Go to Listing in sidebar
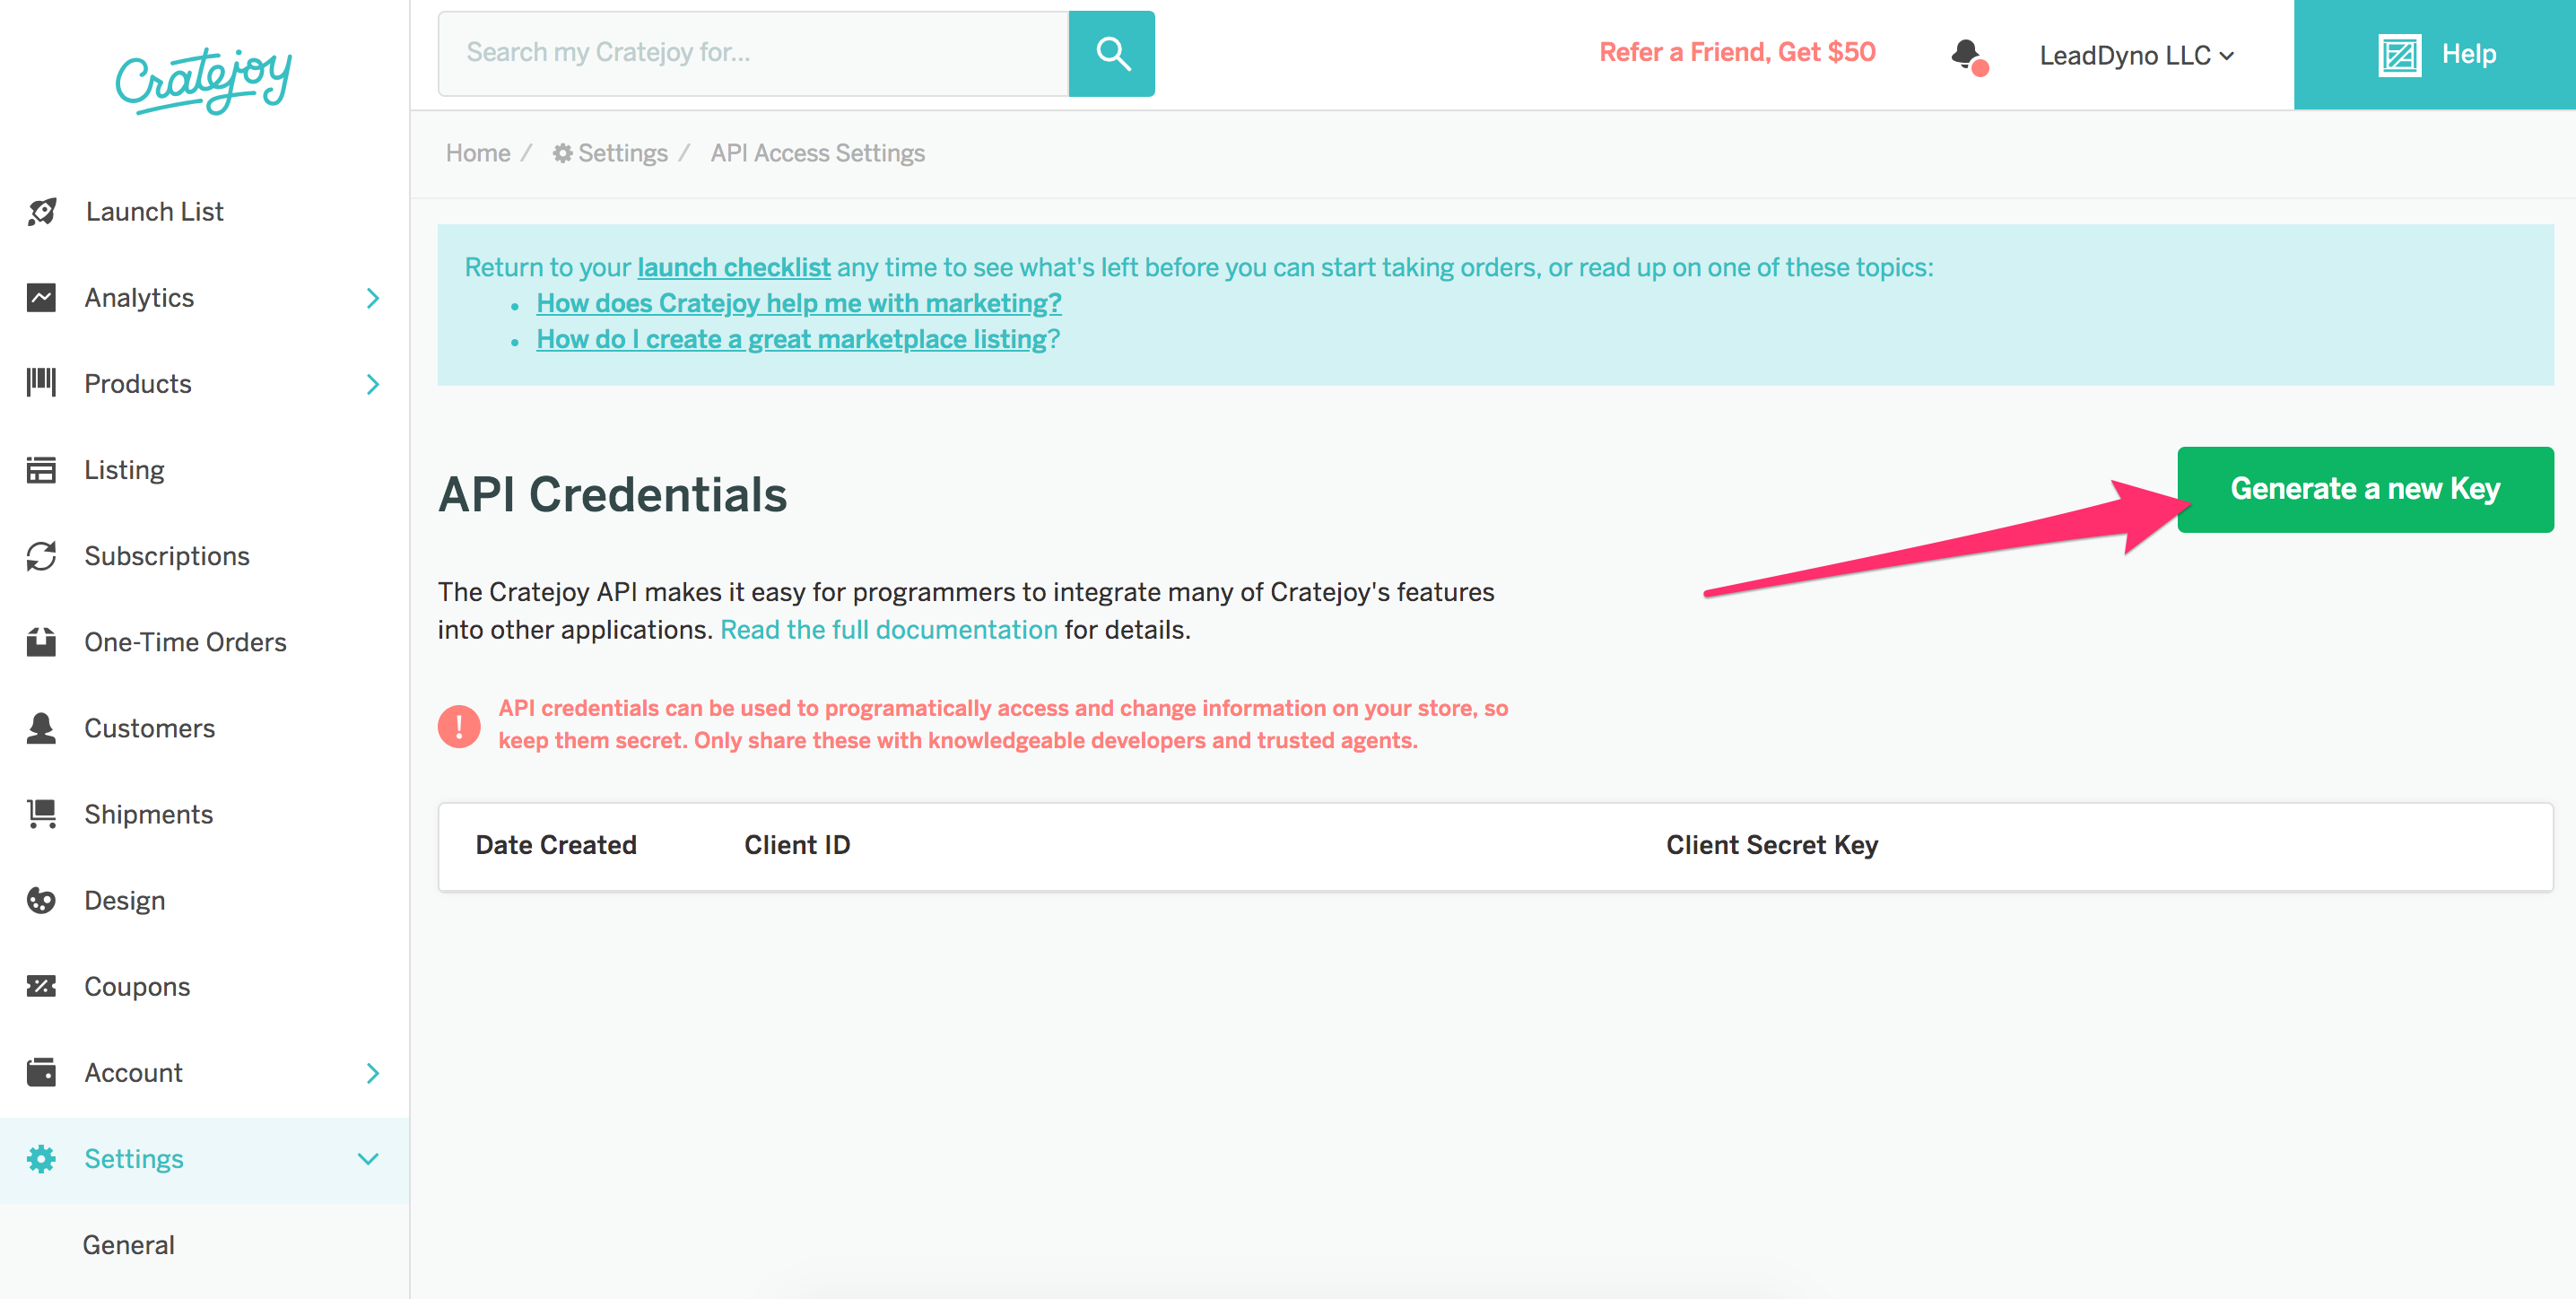 124,470
